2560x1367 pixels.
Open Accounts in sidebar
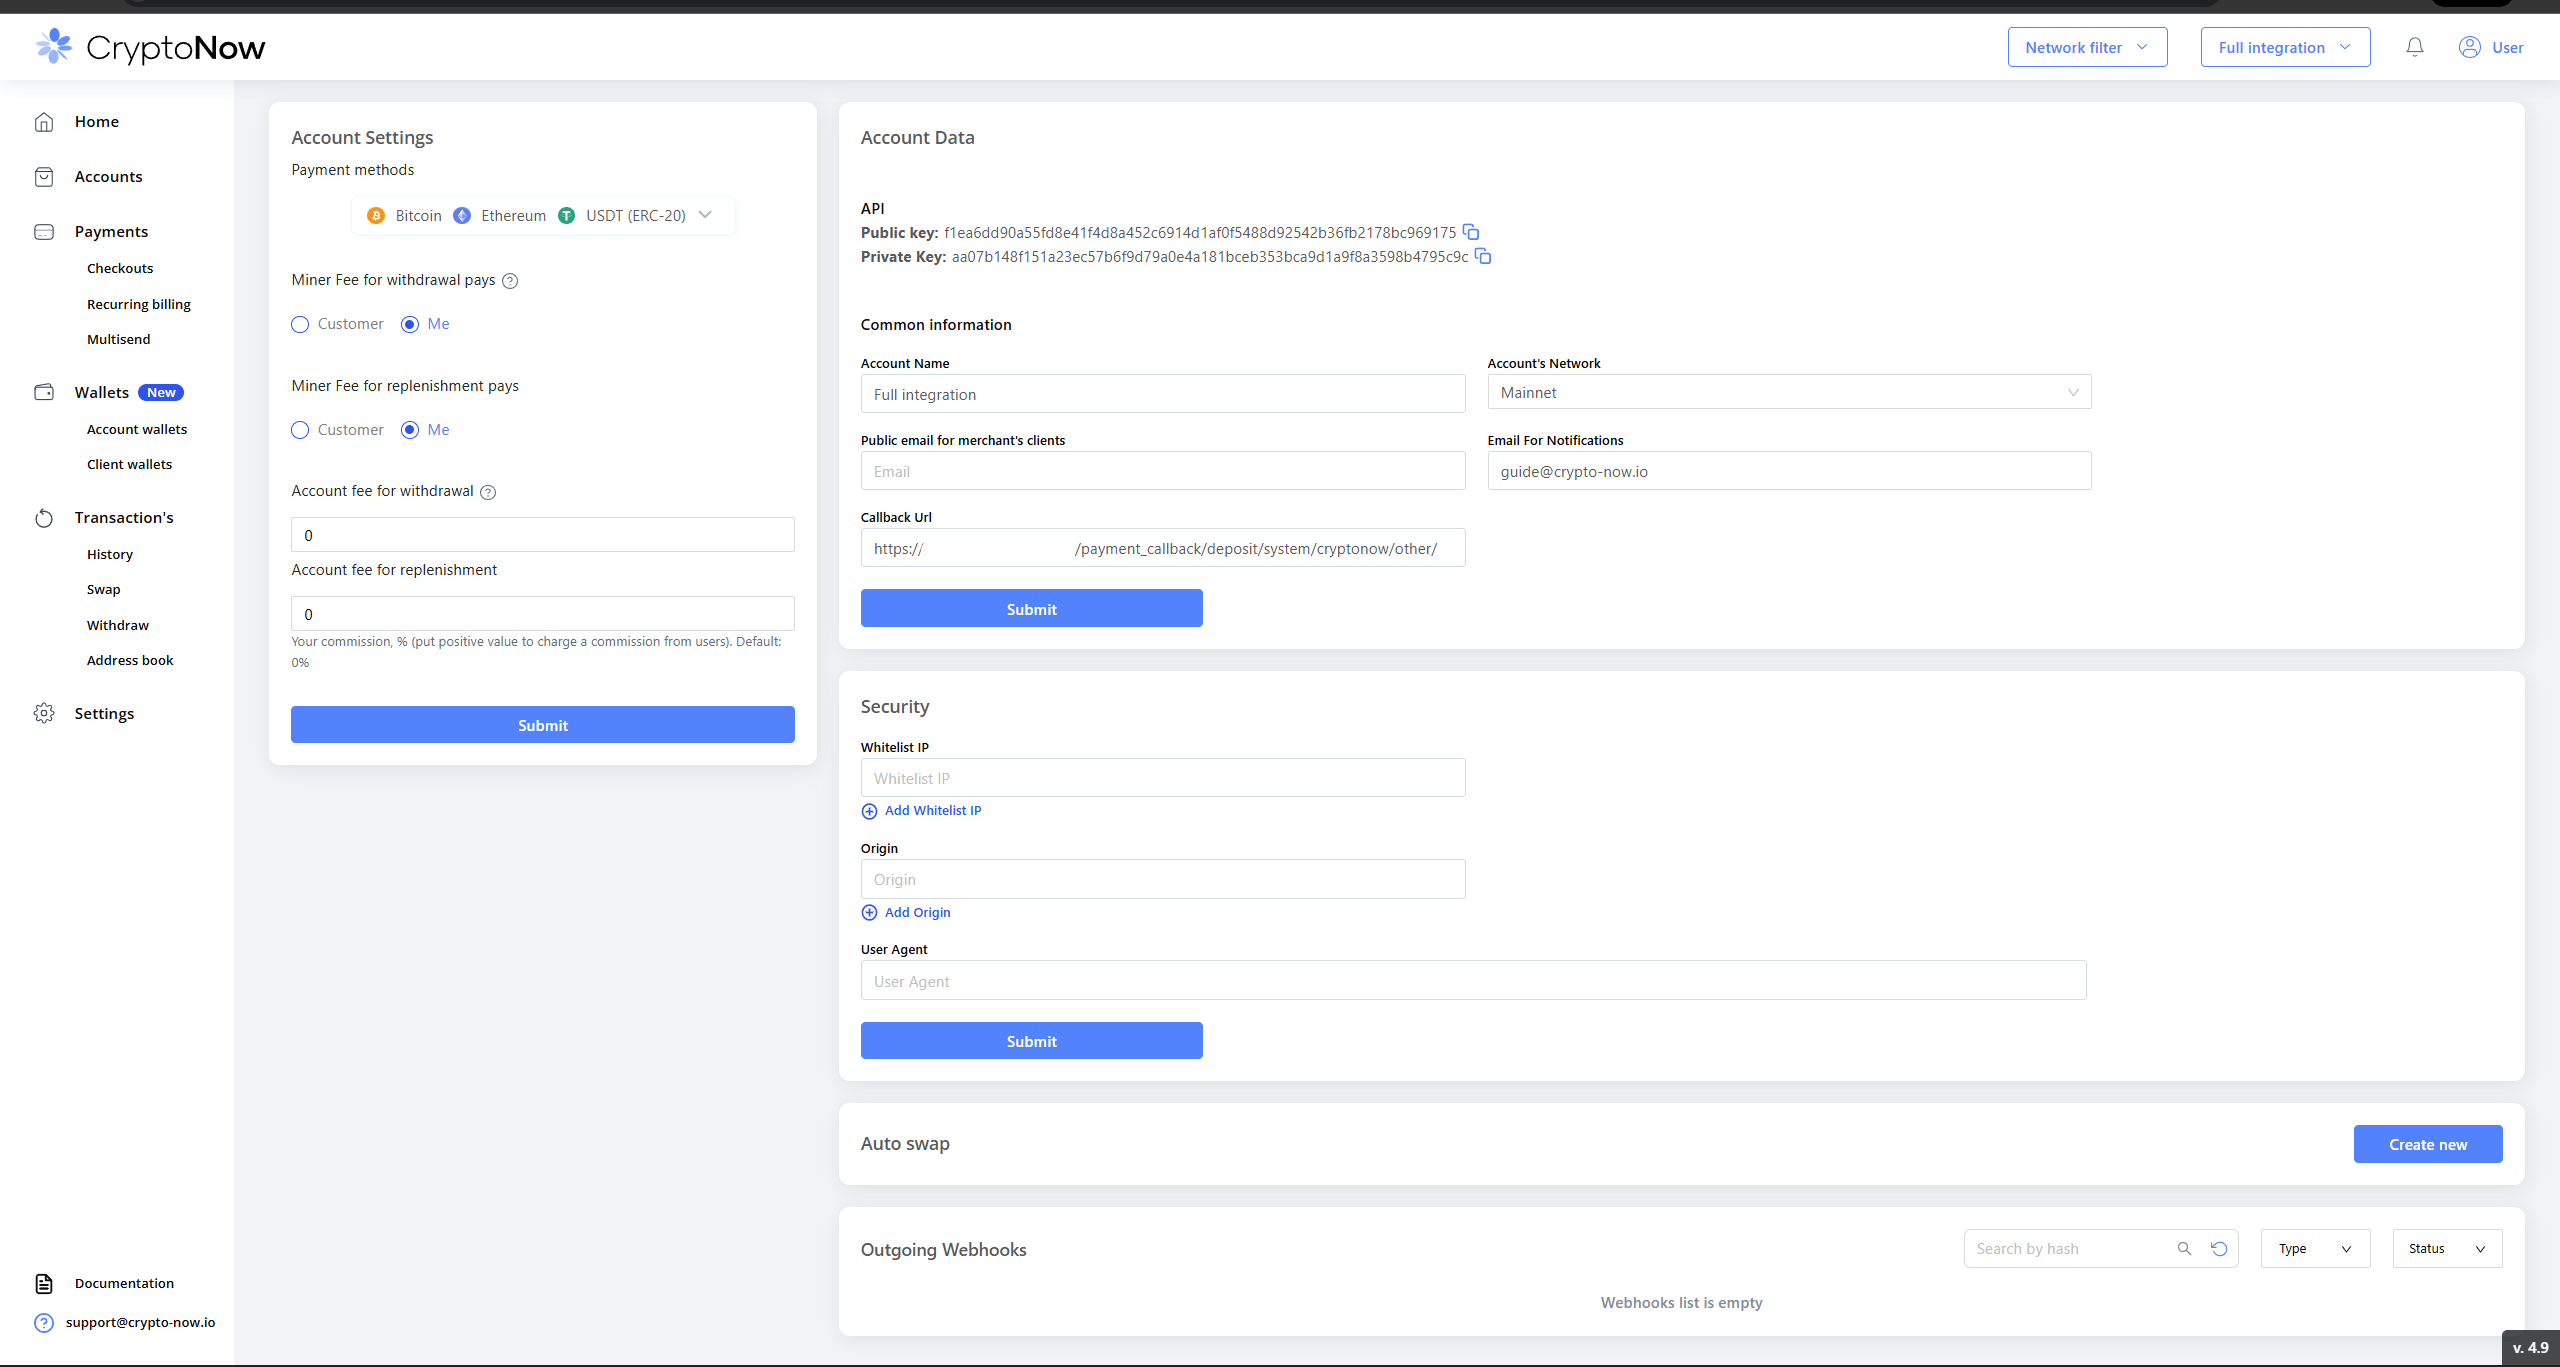click(x=108, y=177)
